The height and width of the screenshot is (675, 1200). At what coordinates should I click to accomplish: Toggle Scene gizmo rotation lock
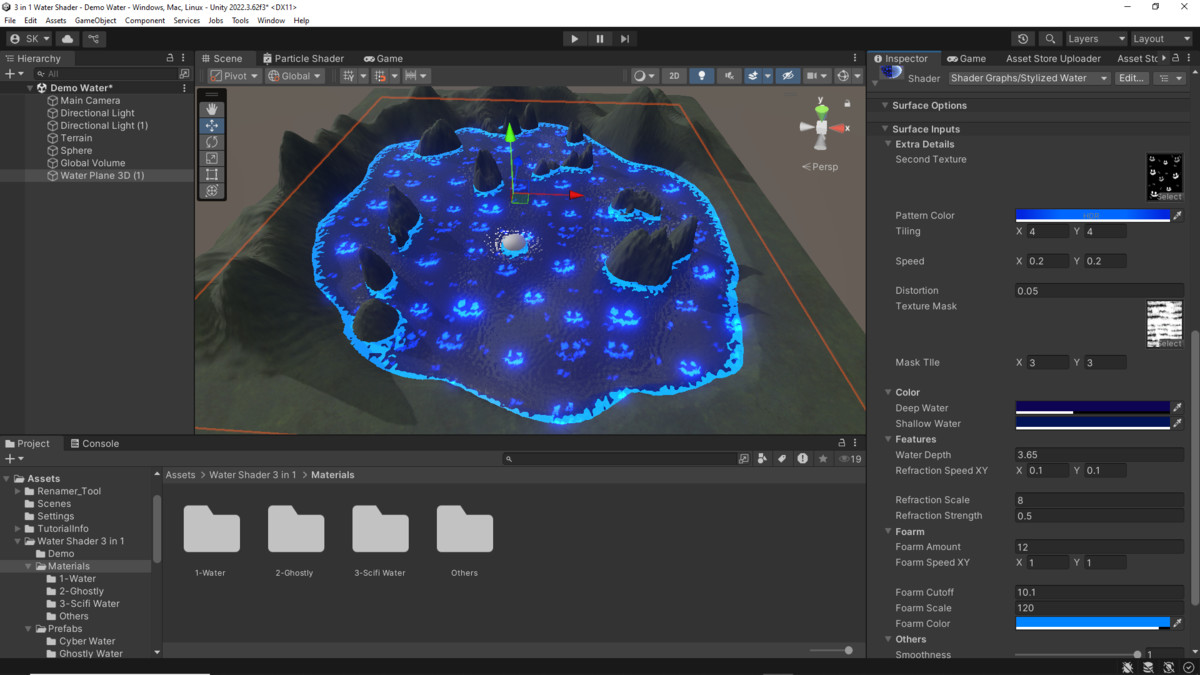847,103
